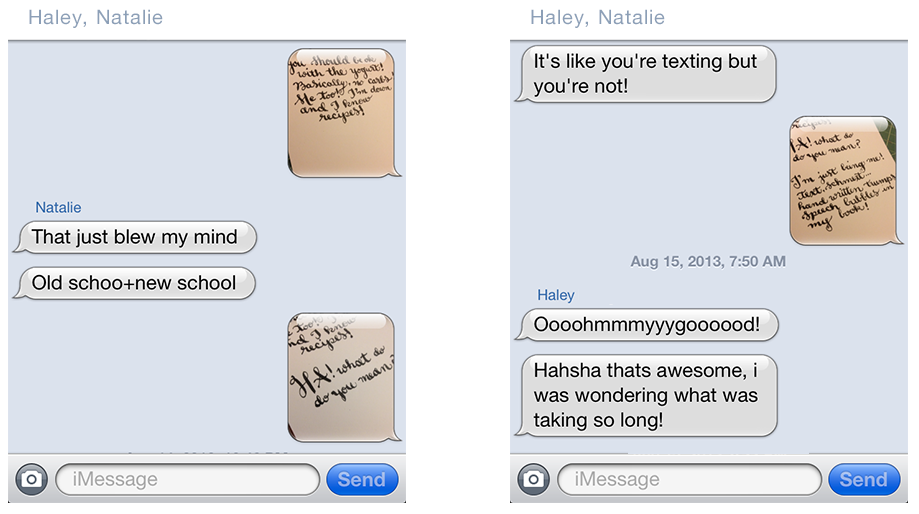Select 'Oooohmmmyyygoooood!' message bubble
The width and height of the screenshot is (919, 514).
coord(646,325)
